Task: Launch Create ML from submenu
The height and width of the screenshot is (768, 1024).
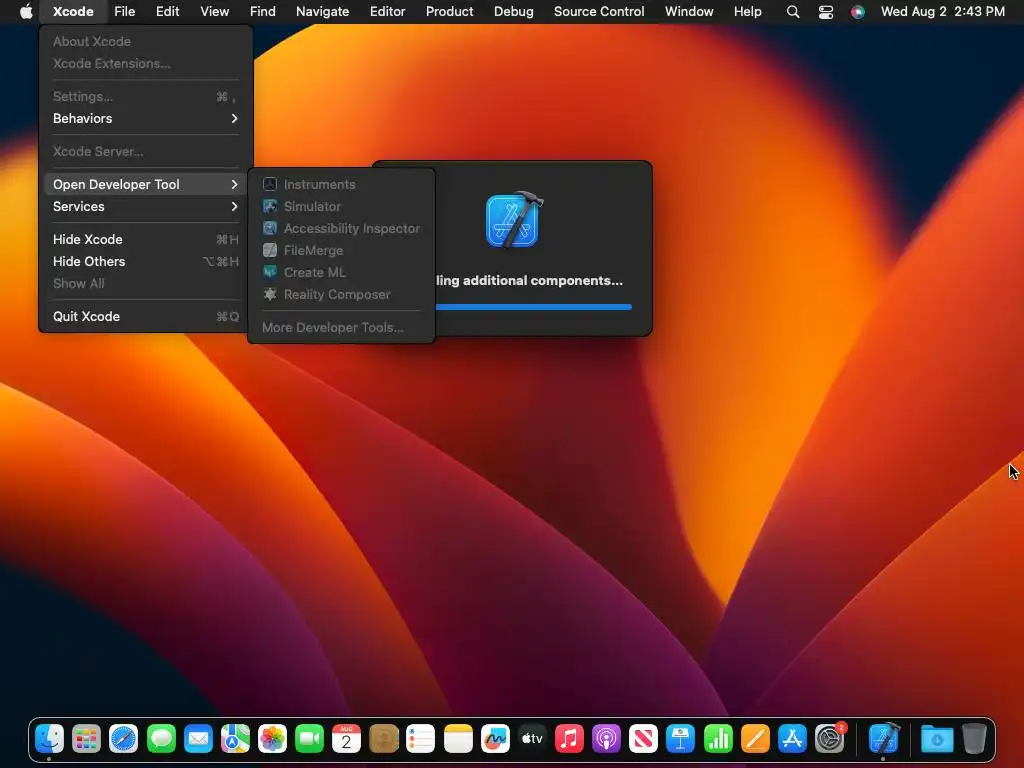Action: [340, 272]
